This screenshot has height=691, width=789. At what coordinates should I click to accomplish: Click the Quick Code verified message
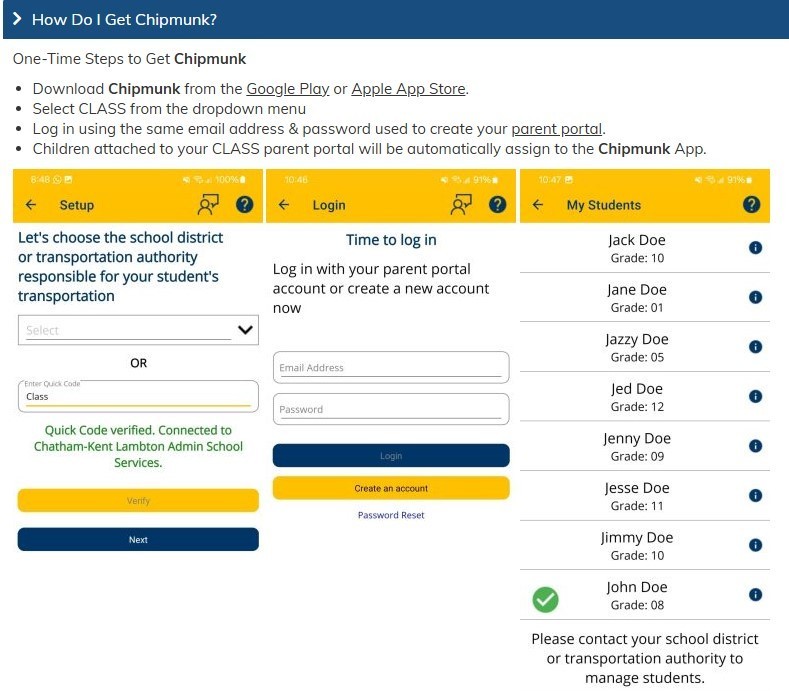click(x=138, y=446)
